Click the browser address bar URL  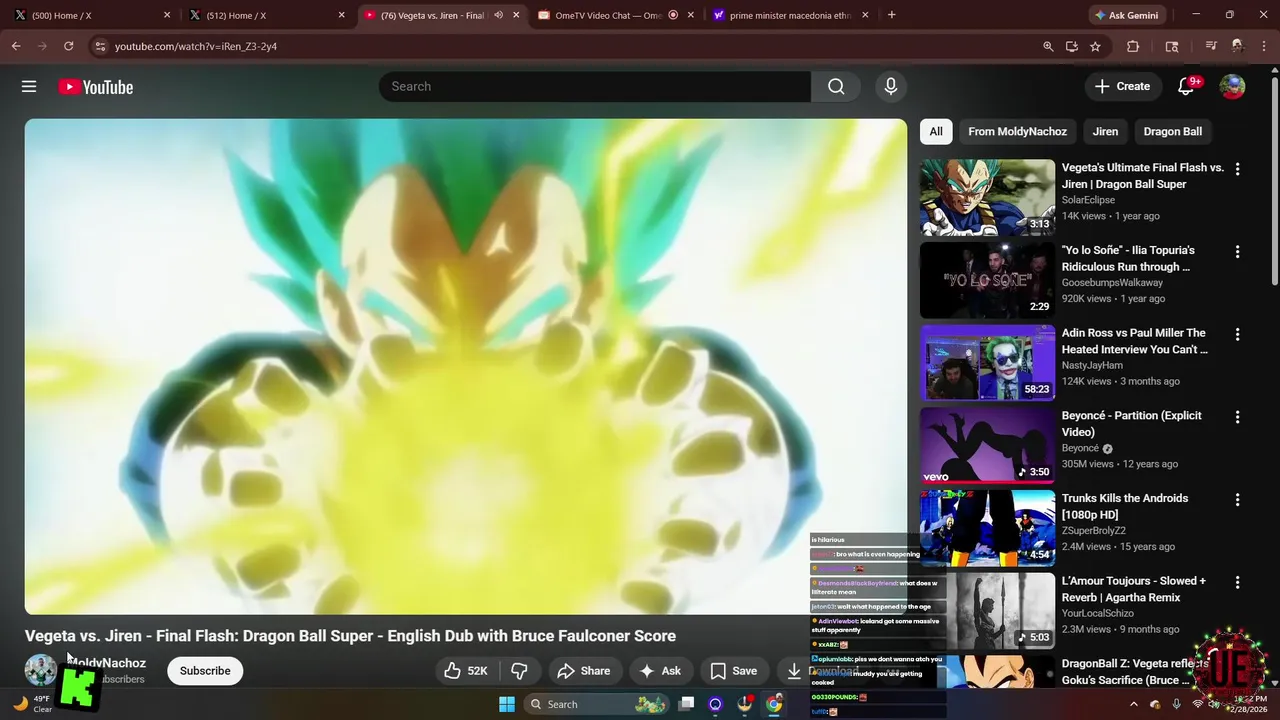coord(196,46)
